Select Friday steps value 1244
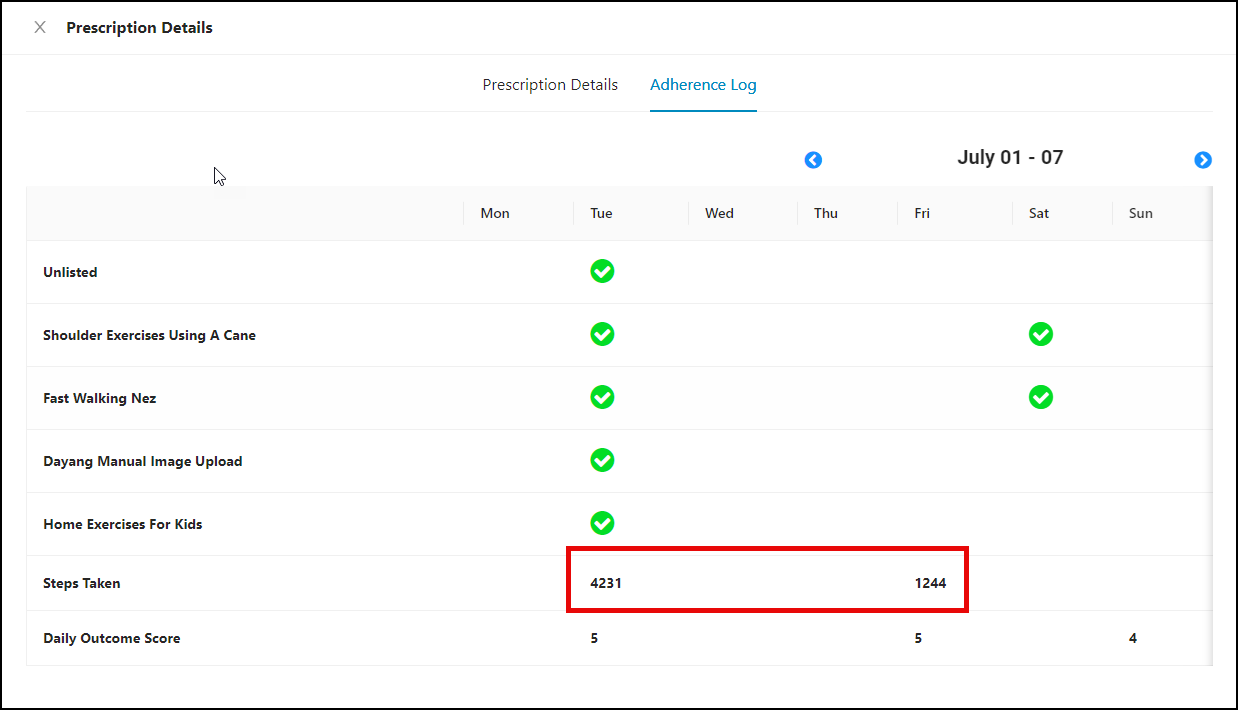The height and width of the screenshot is (710, 1238). (x=930, y=583)
